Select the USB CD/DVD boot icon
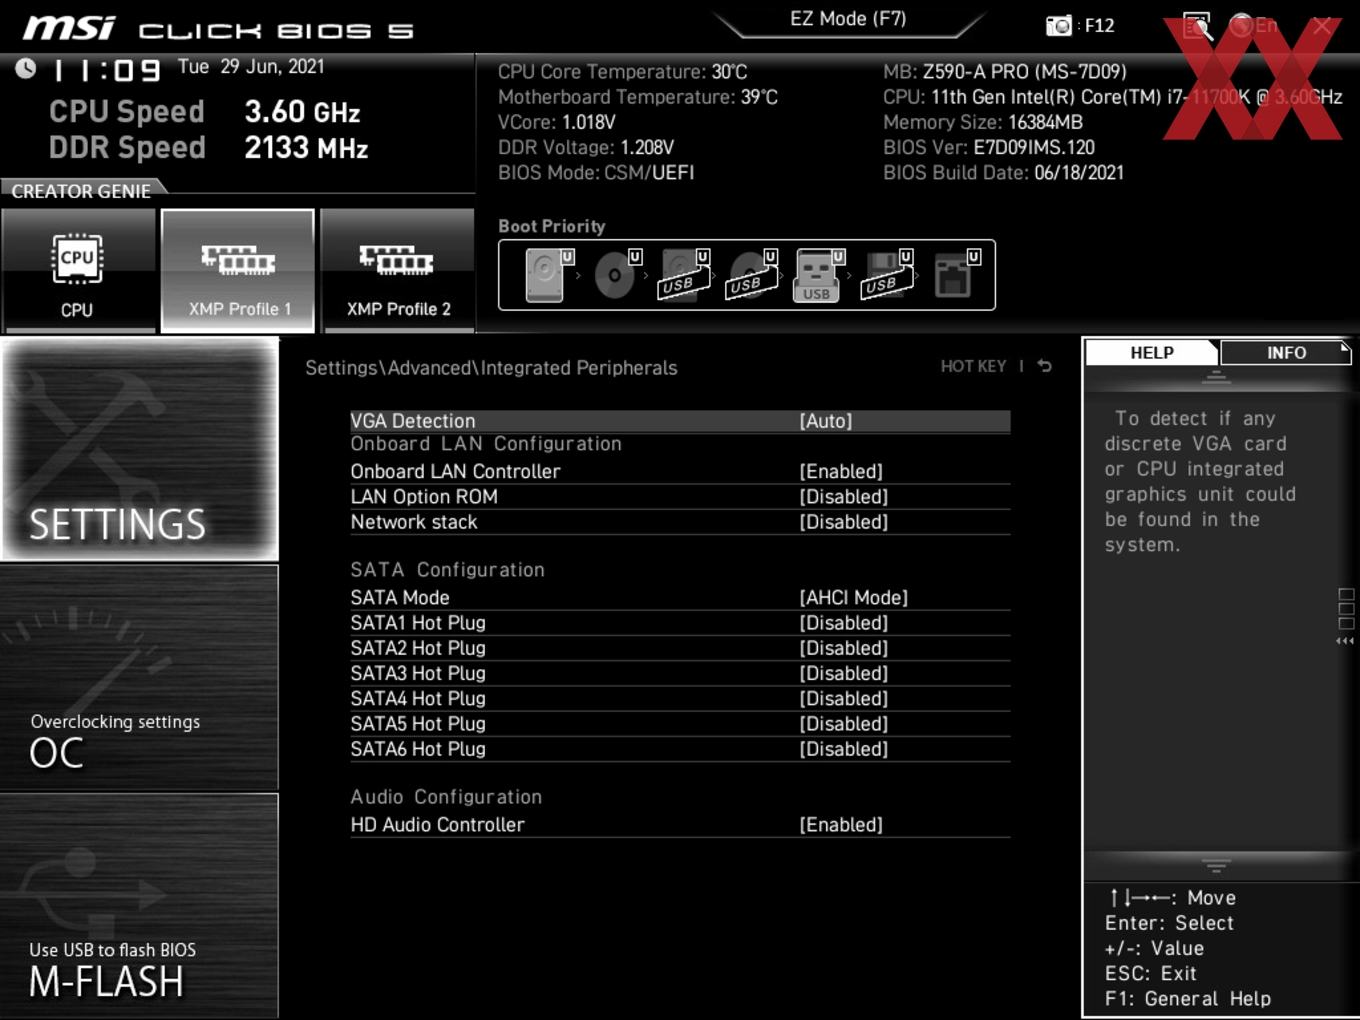The image size is (1360, 1020). point(751,275)
